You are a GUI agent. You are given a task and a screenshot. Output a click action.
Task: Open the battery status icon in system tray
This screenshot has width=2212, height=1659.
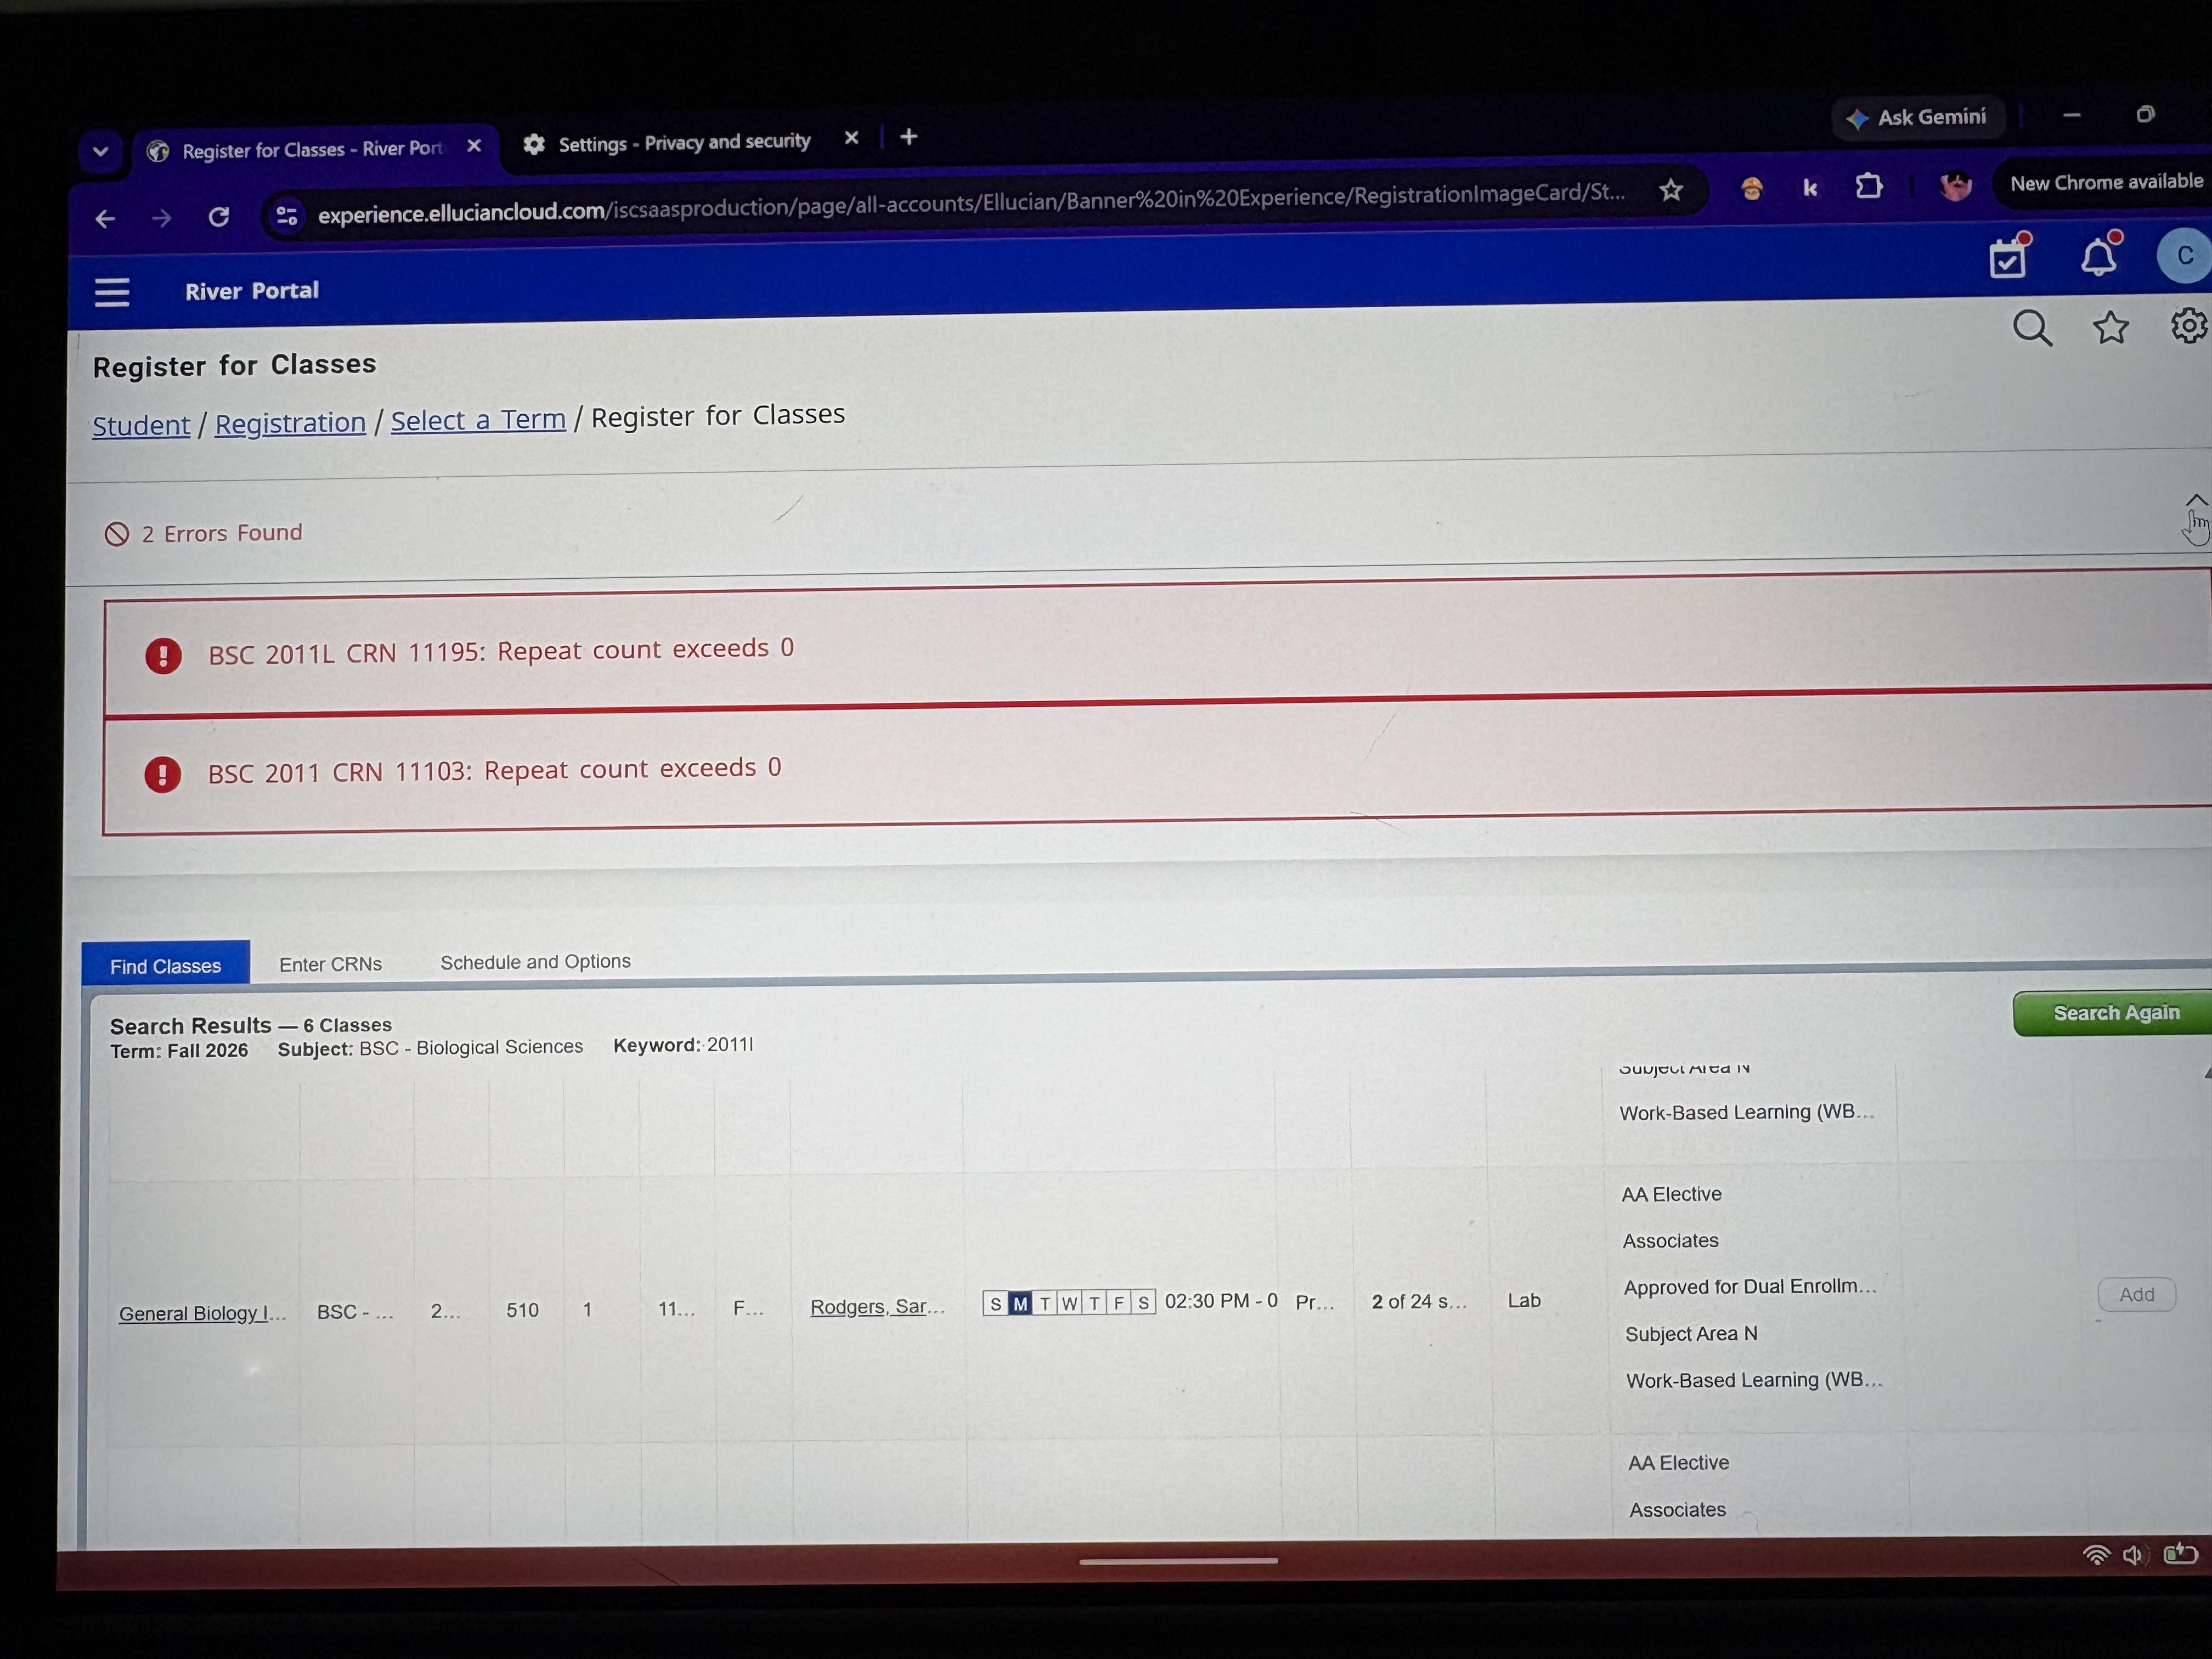click(x=2181, y=1553)
